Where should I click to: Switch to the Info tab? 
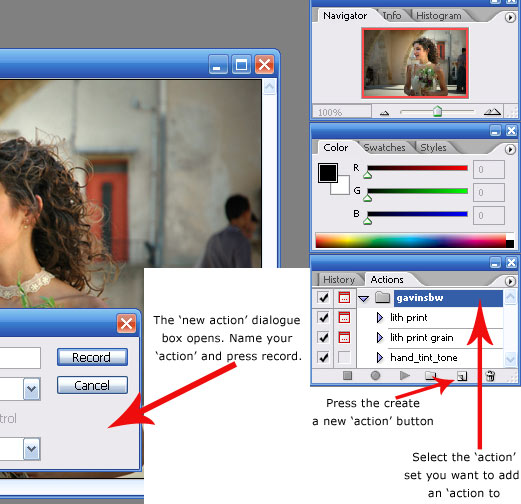point(392,15)
